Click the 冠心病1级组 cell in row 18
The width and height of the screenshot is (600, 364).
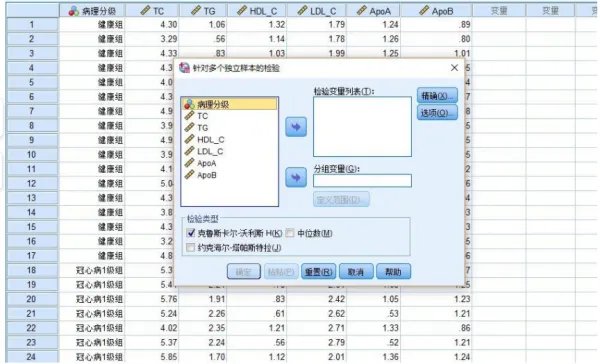[92, 270]
